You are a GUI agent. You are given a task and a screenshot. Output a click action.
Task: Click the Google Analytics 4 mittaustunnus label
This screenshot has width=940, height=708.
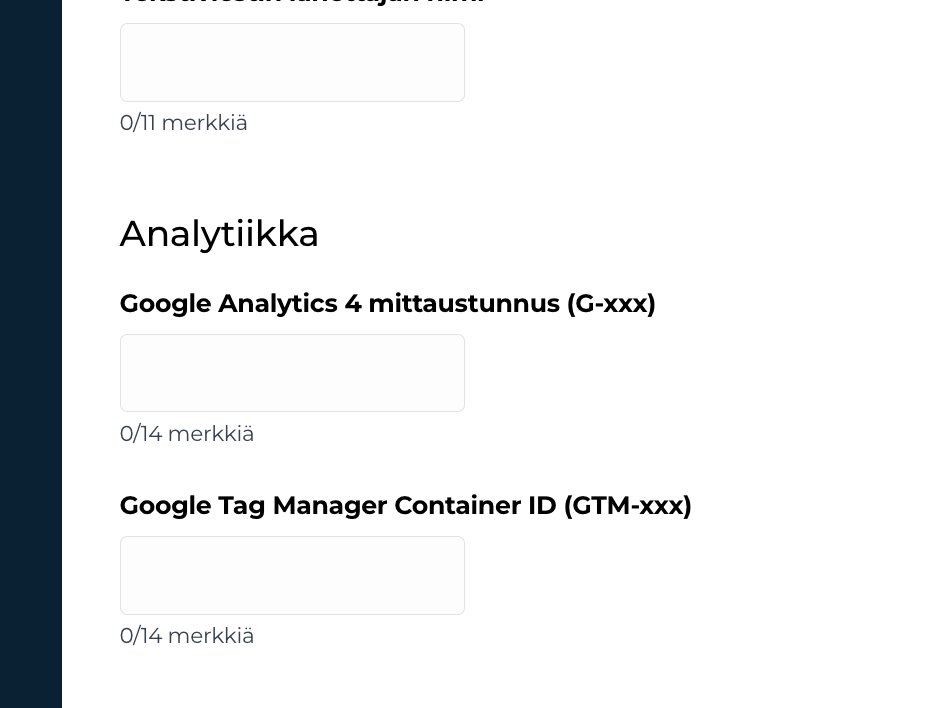point(387,303)
